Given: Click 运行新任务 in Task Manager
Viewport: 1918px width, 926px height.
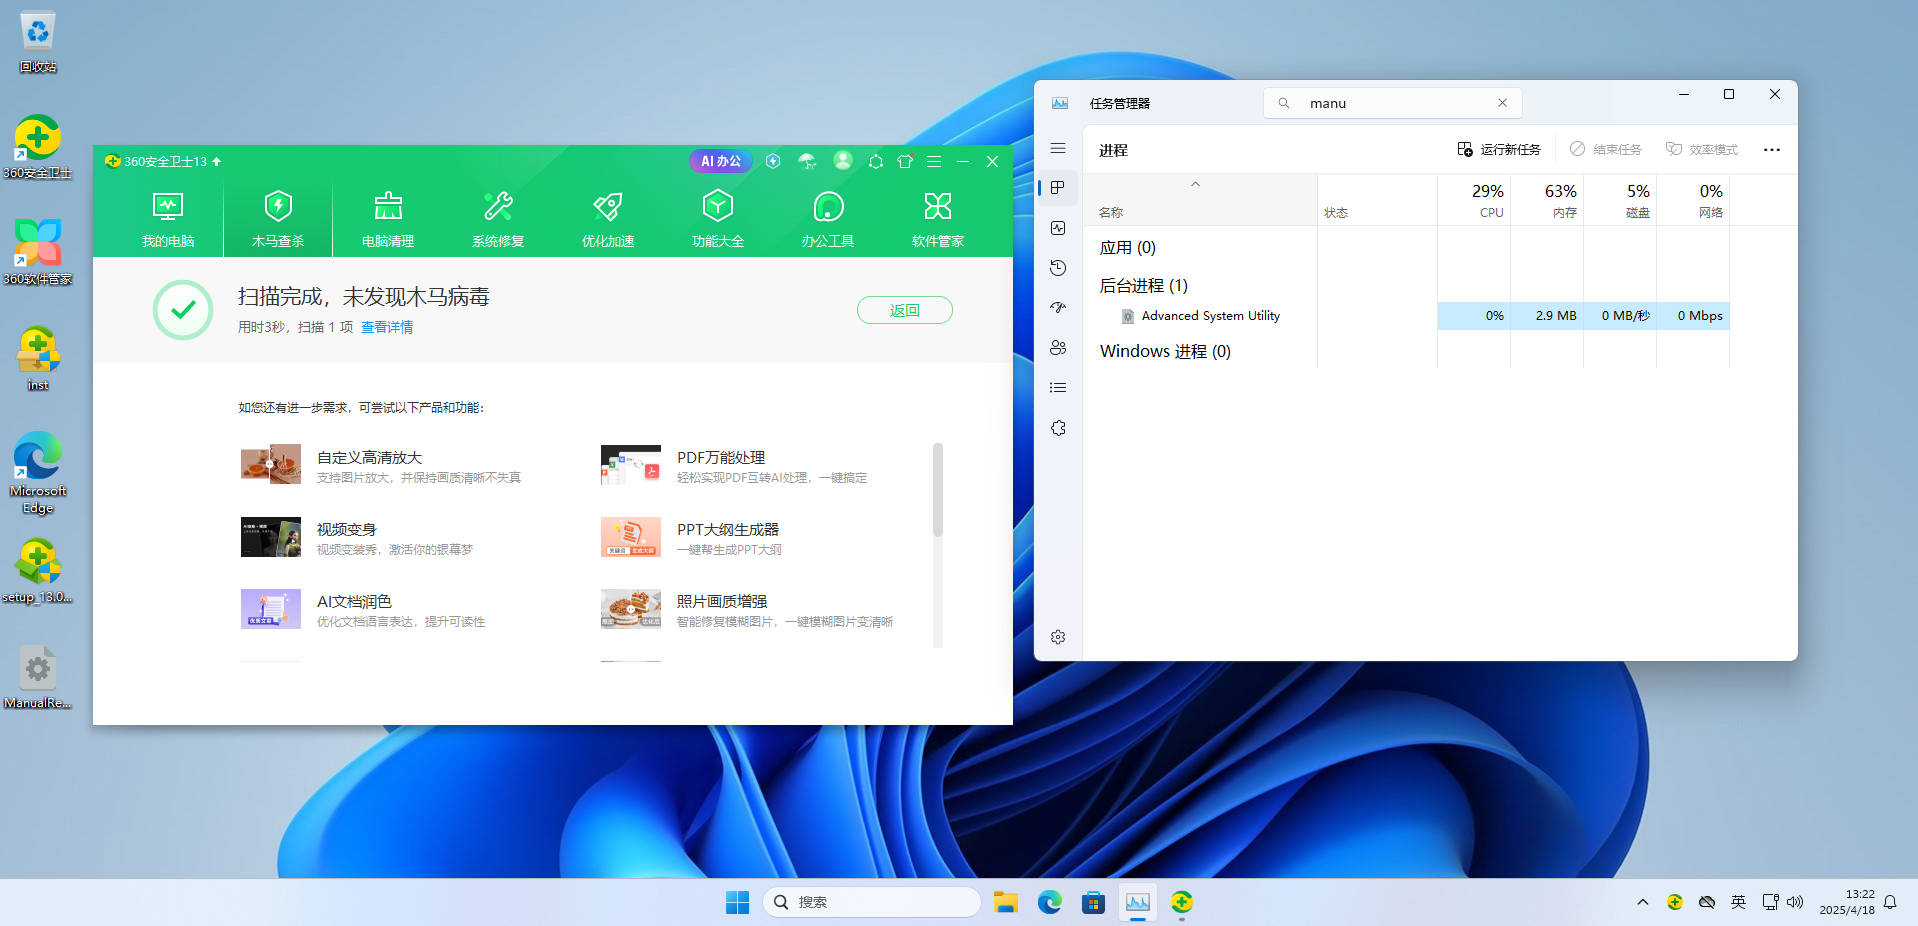Looking at the screenshot, I should 1498,149.
